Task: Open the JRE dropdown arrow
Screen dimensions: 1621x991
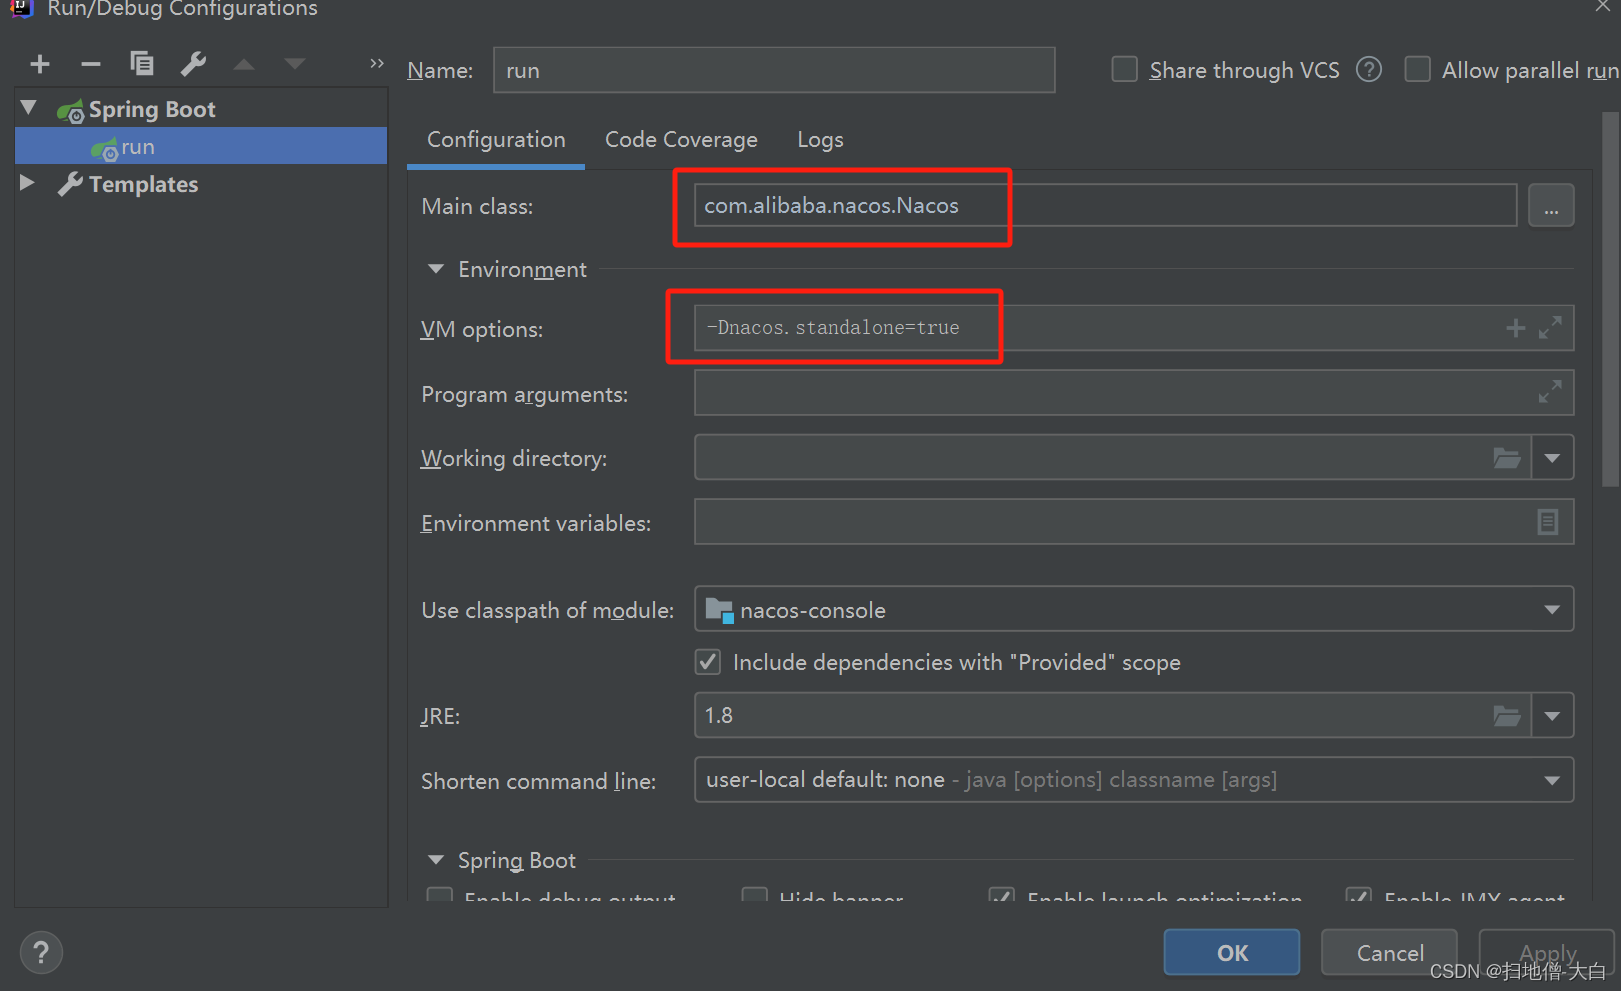Action: [x=1552, y=716]
